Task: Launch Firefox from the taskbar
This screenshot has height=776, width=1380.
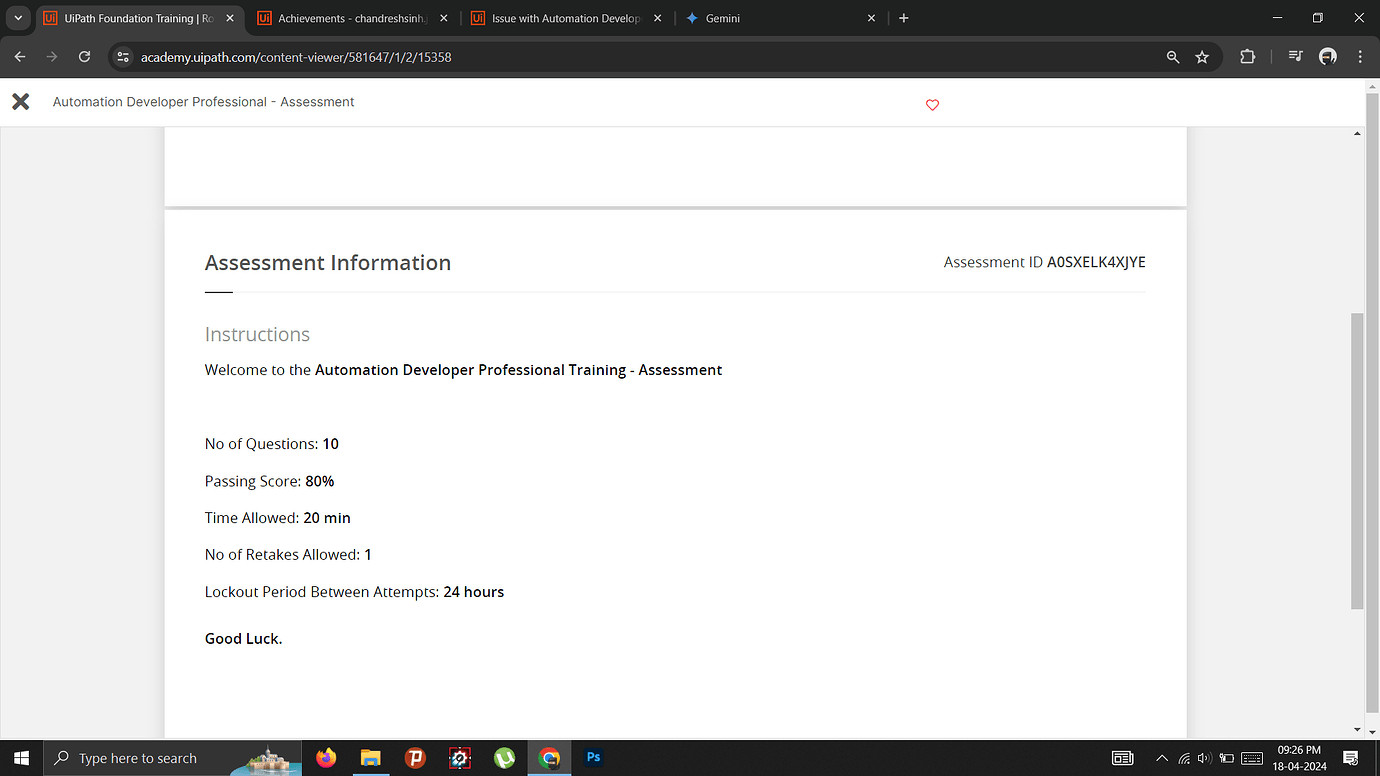Action: click(326, 758)
